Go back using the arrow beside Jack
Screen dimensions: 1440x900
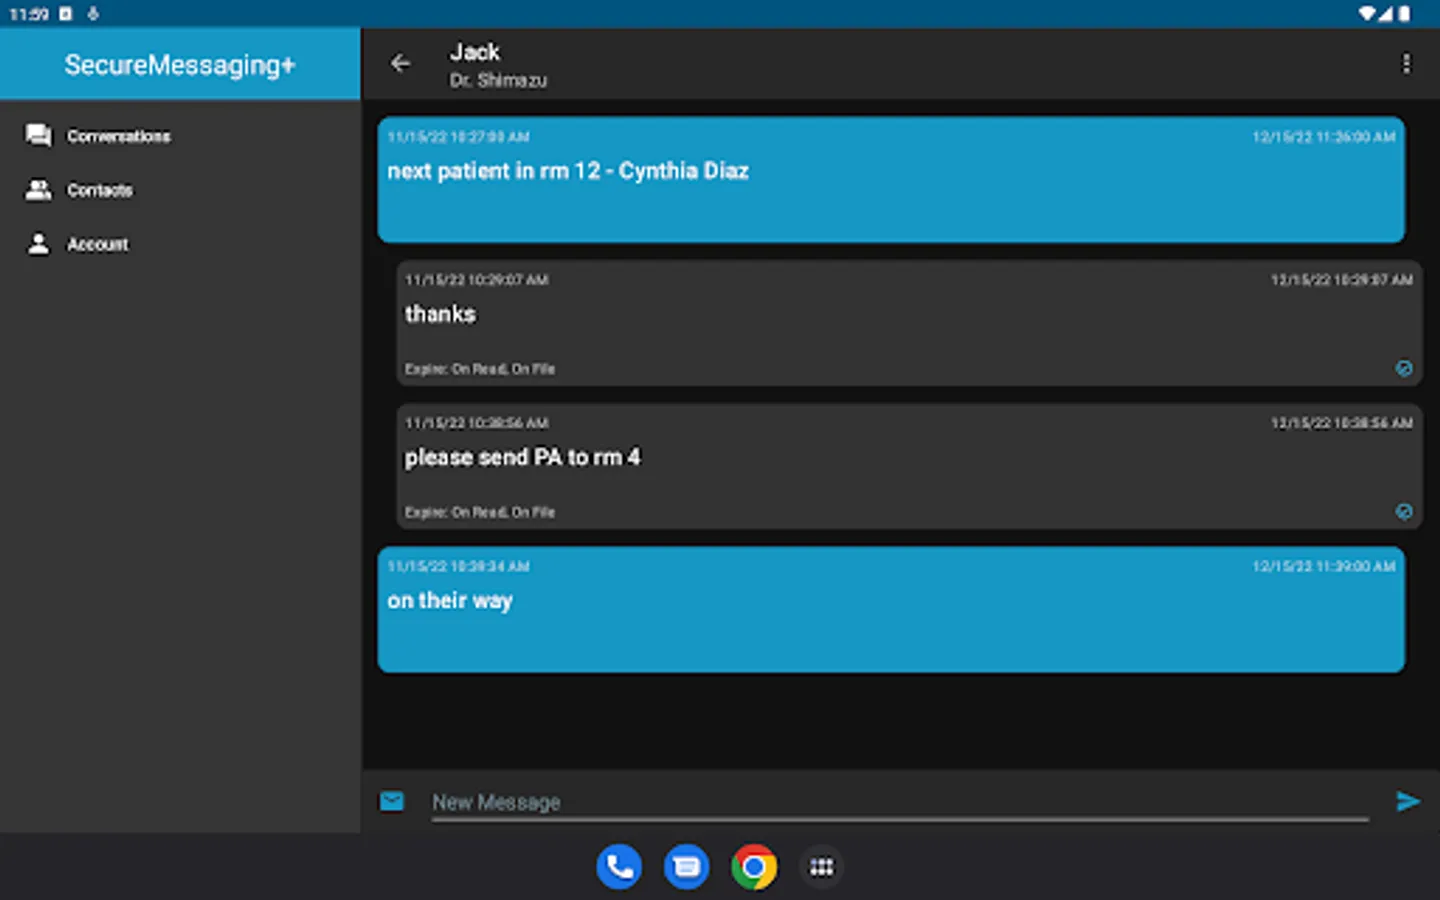[401, 63]
